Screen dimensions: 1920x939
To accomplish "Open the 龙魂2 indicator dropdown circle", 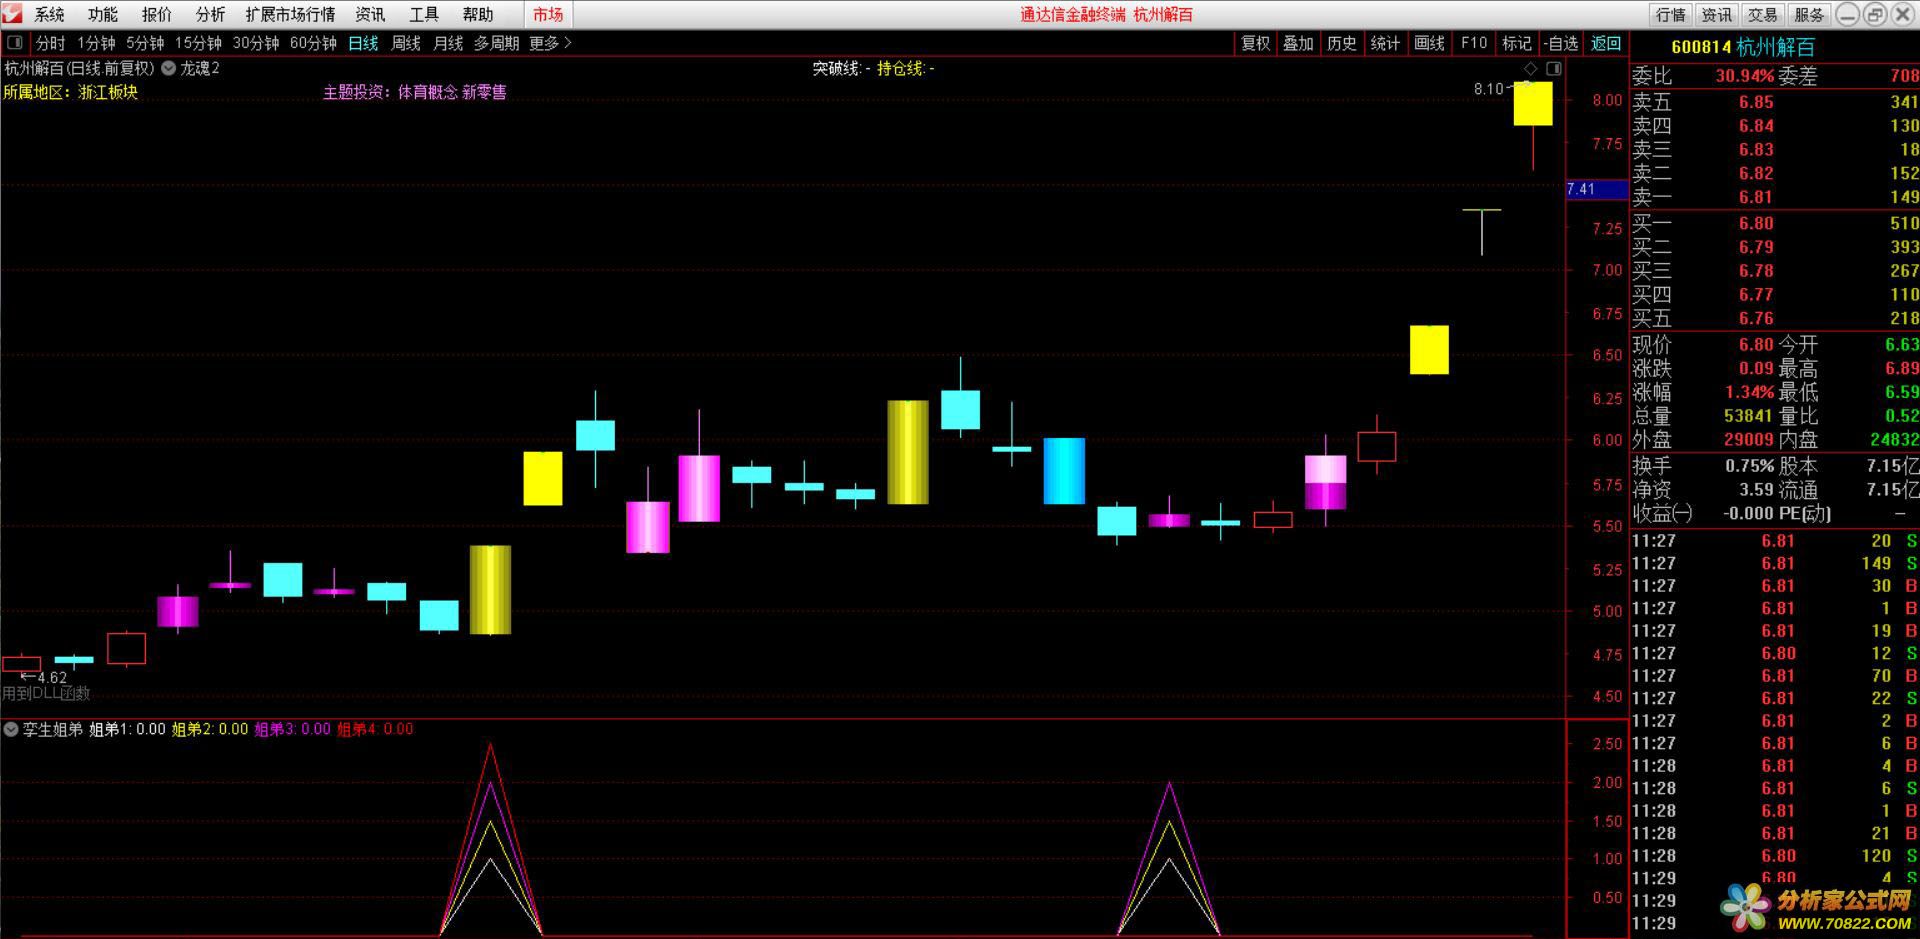I will (168, 69).
